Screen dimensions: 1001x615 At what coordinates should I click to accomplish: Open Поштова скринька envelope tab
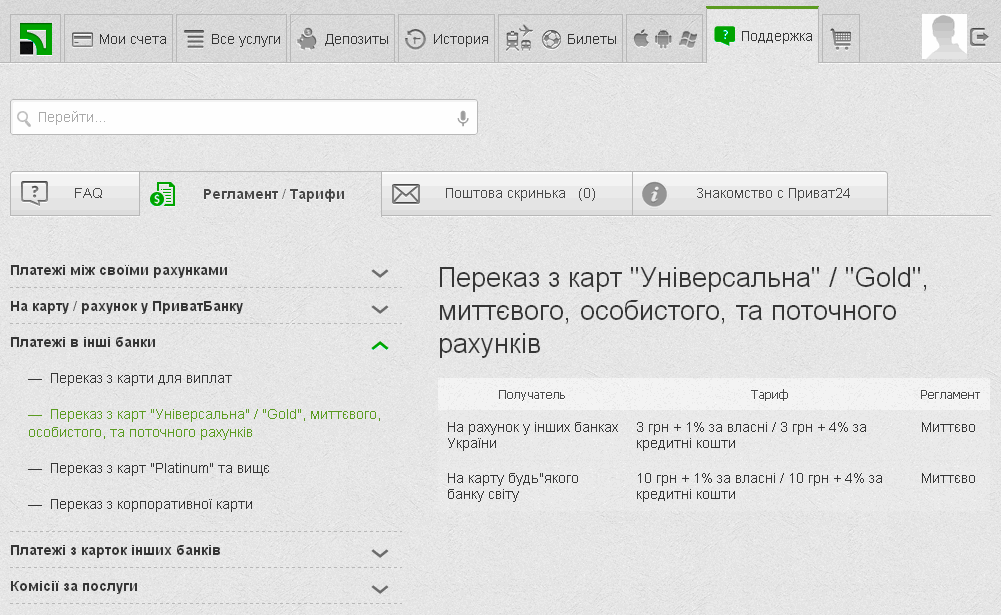click(506, 194)
